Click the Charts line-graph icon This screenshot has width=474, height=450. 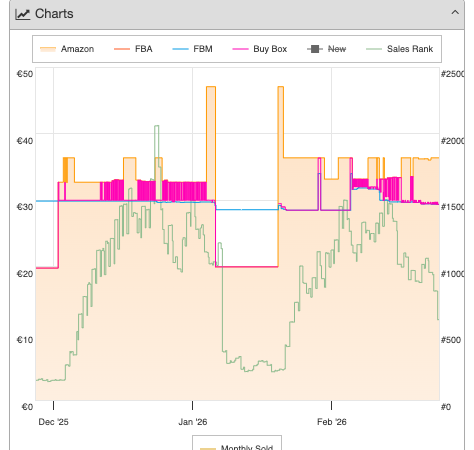click(23, 14)
